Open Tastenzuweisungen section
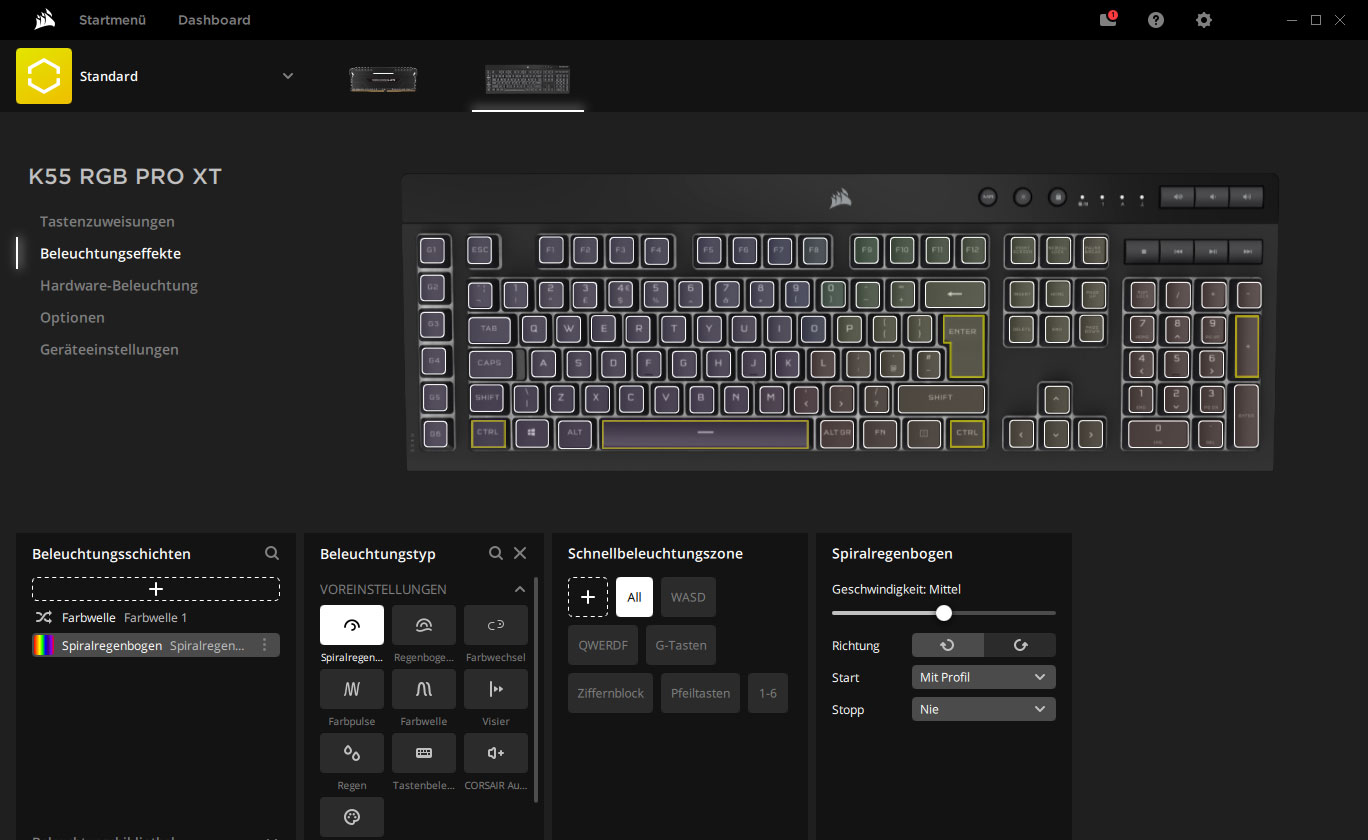The width and height of the screenshot is (1368, 840). (x=107, y=221)
